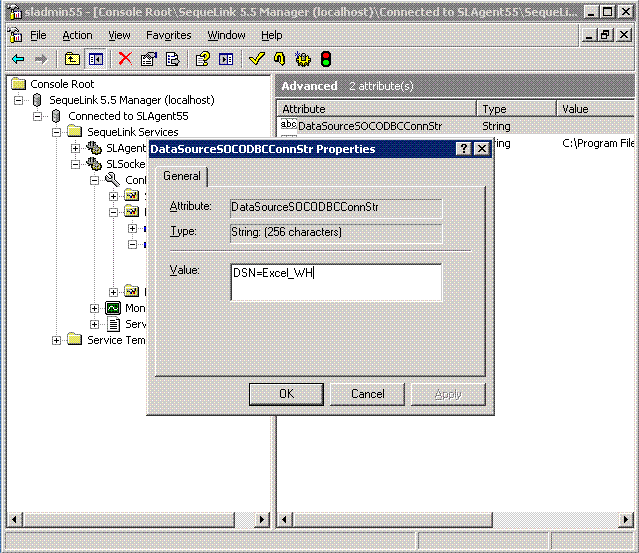Click the dialog's question mark help button
The image size is (639, 553).
(463, 149)
